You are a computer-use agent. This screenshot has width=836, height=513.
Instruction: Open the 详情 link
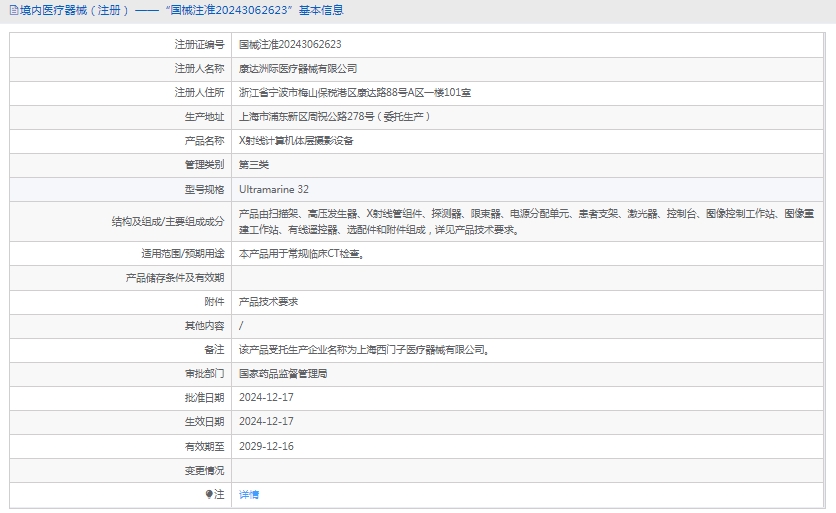coord(249,495)
